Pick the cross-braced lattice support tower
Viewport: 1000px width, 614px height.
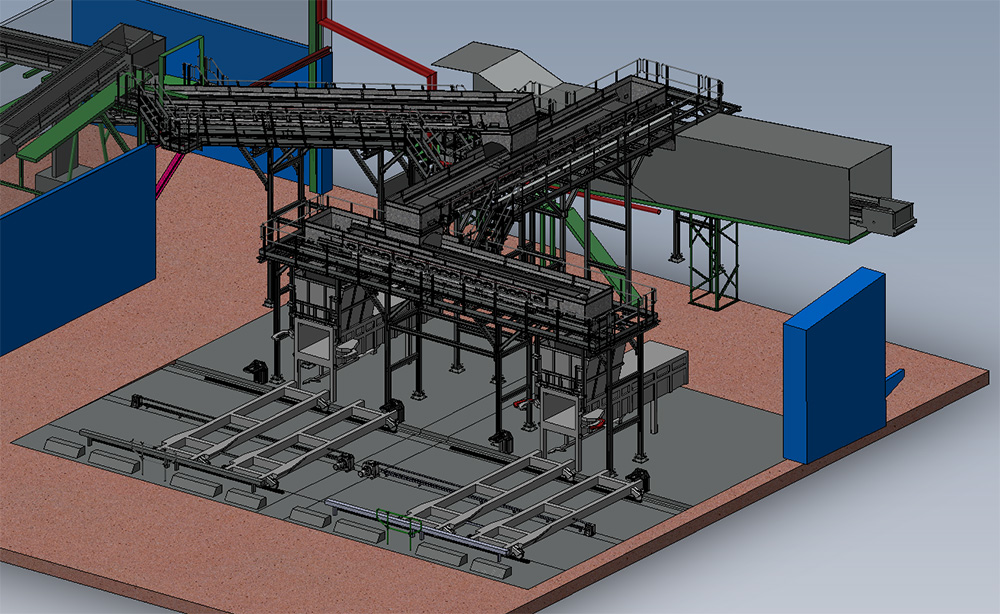tap(714, 262)
